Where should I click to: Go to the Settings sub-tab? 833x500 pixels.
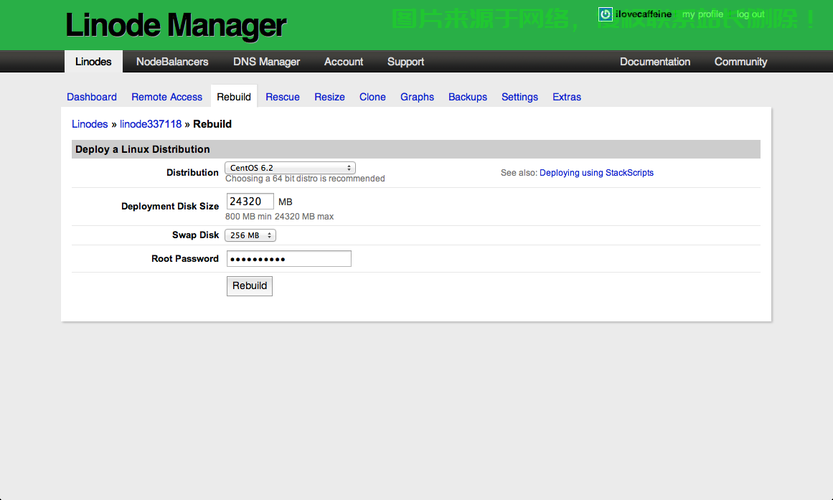[x=520, y=97]
